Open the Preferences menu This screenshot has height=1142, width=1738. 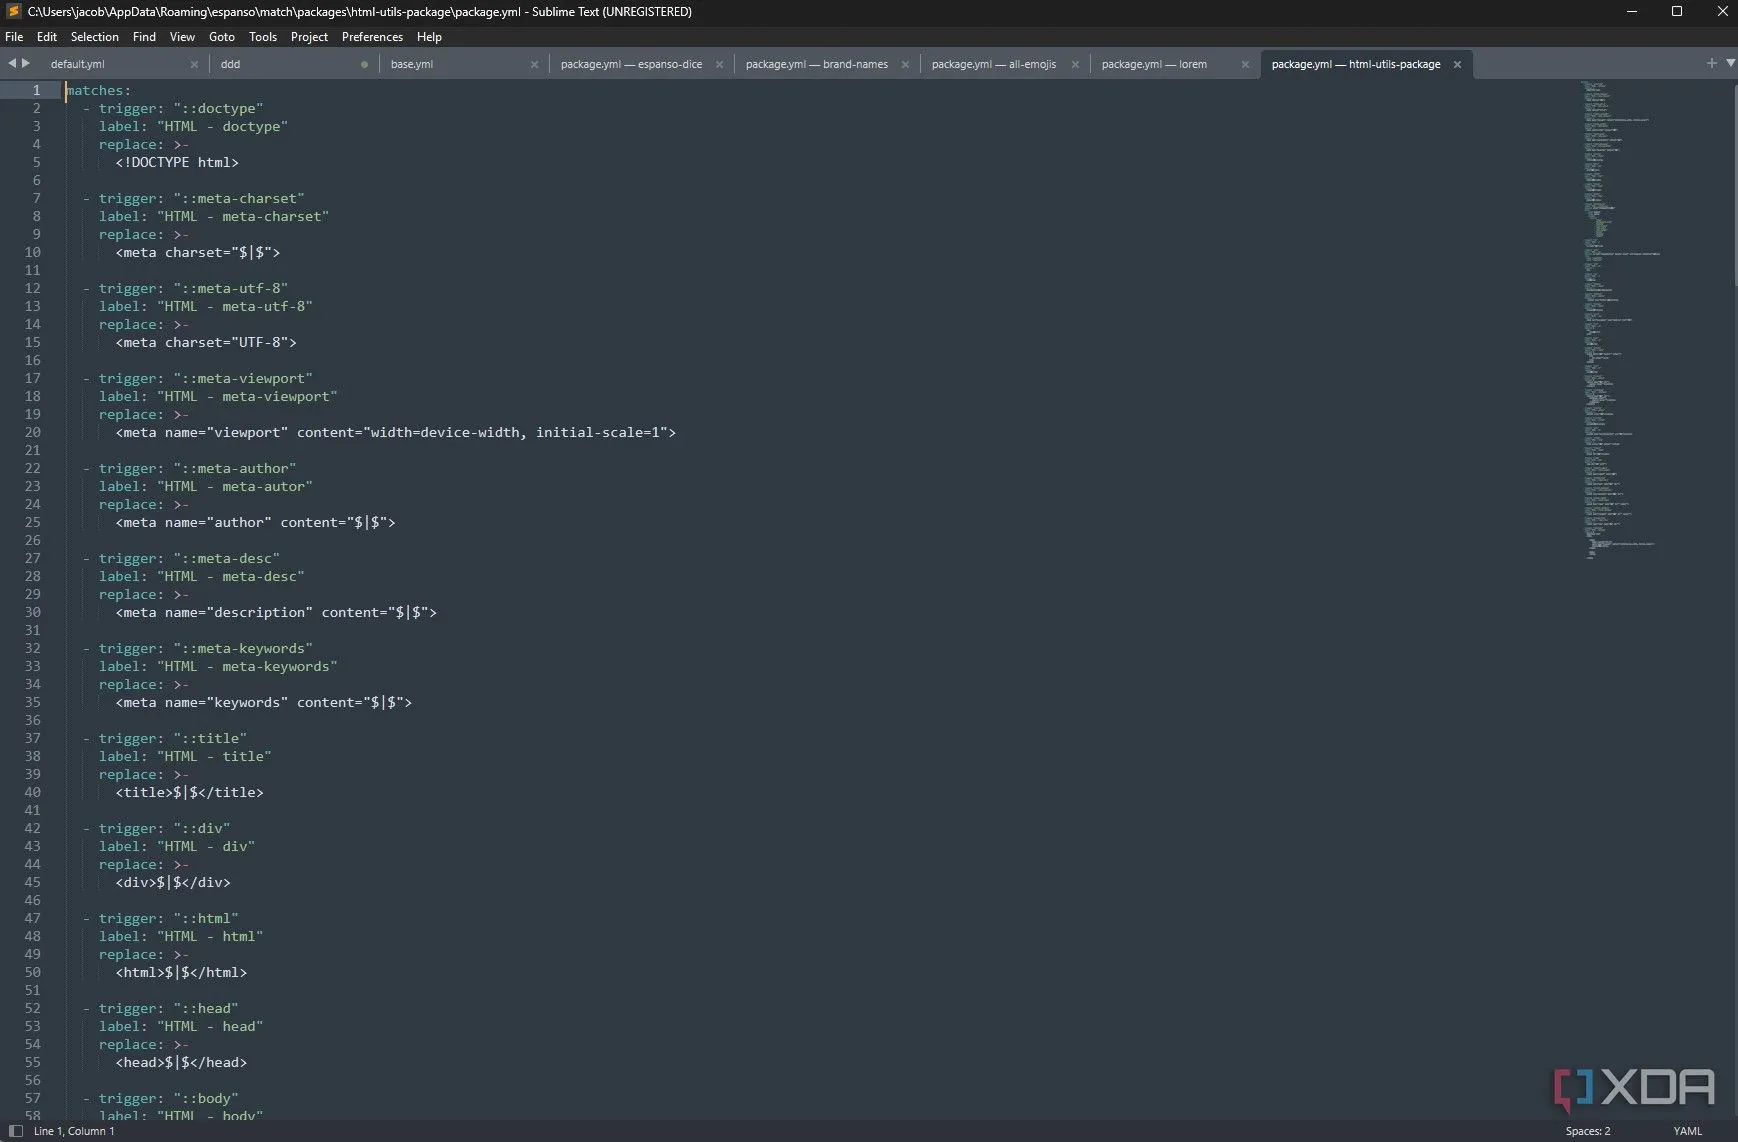point(372,37)
